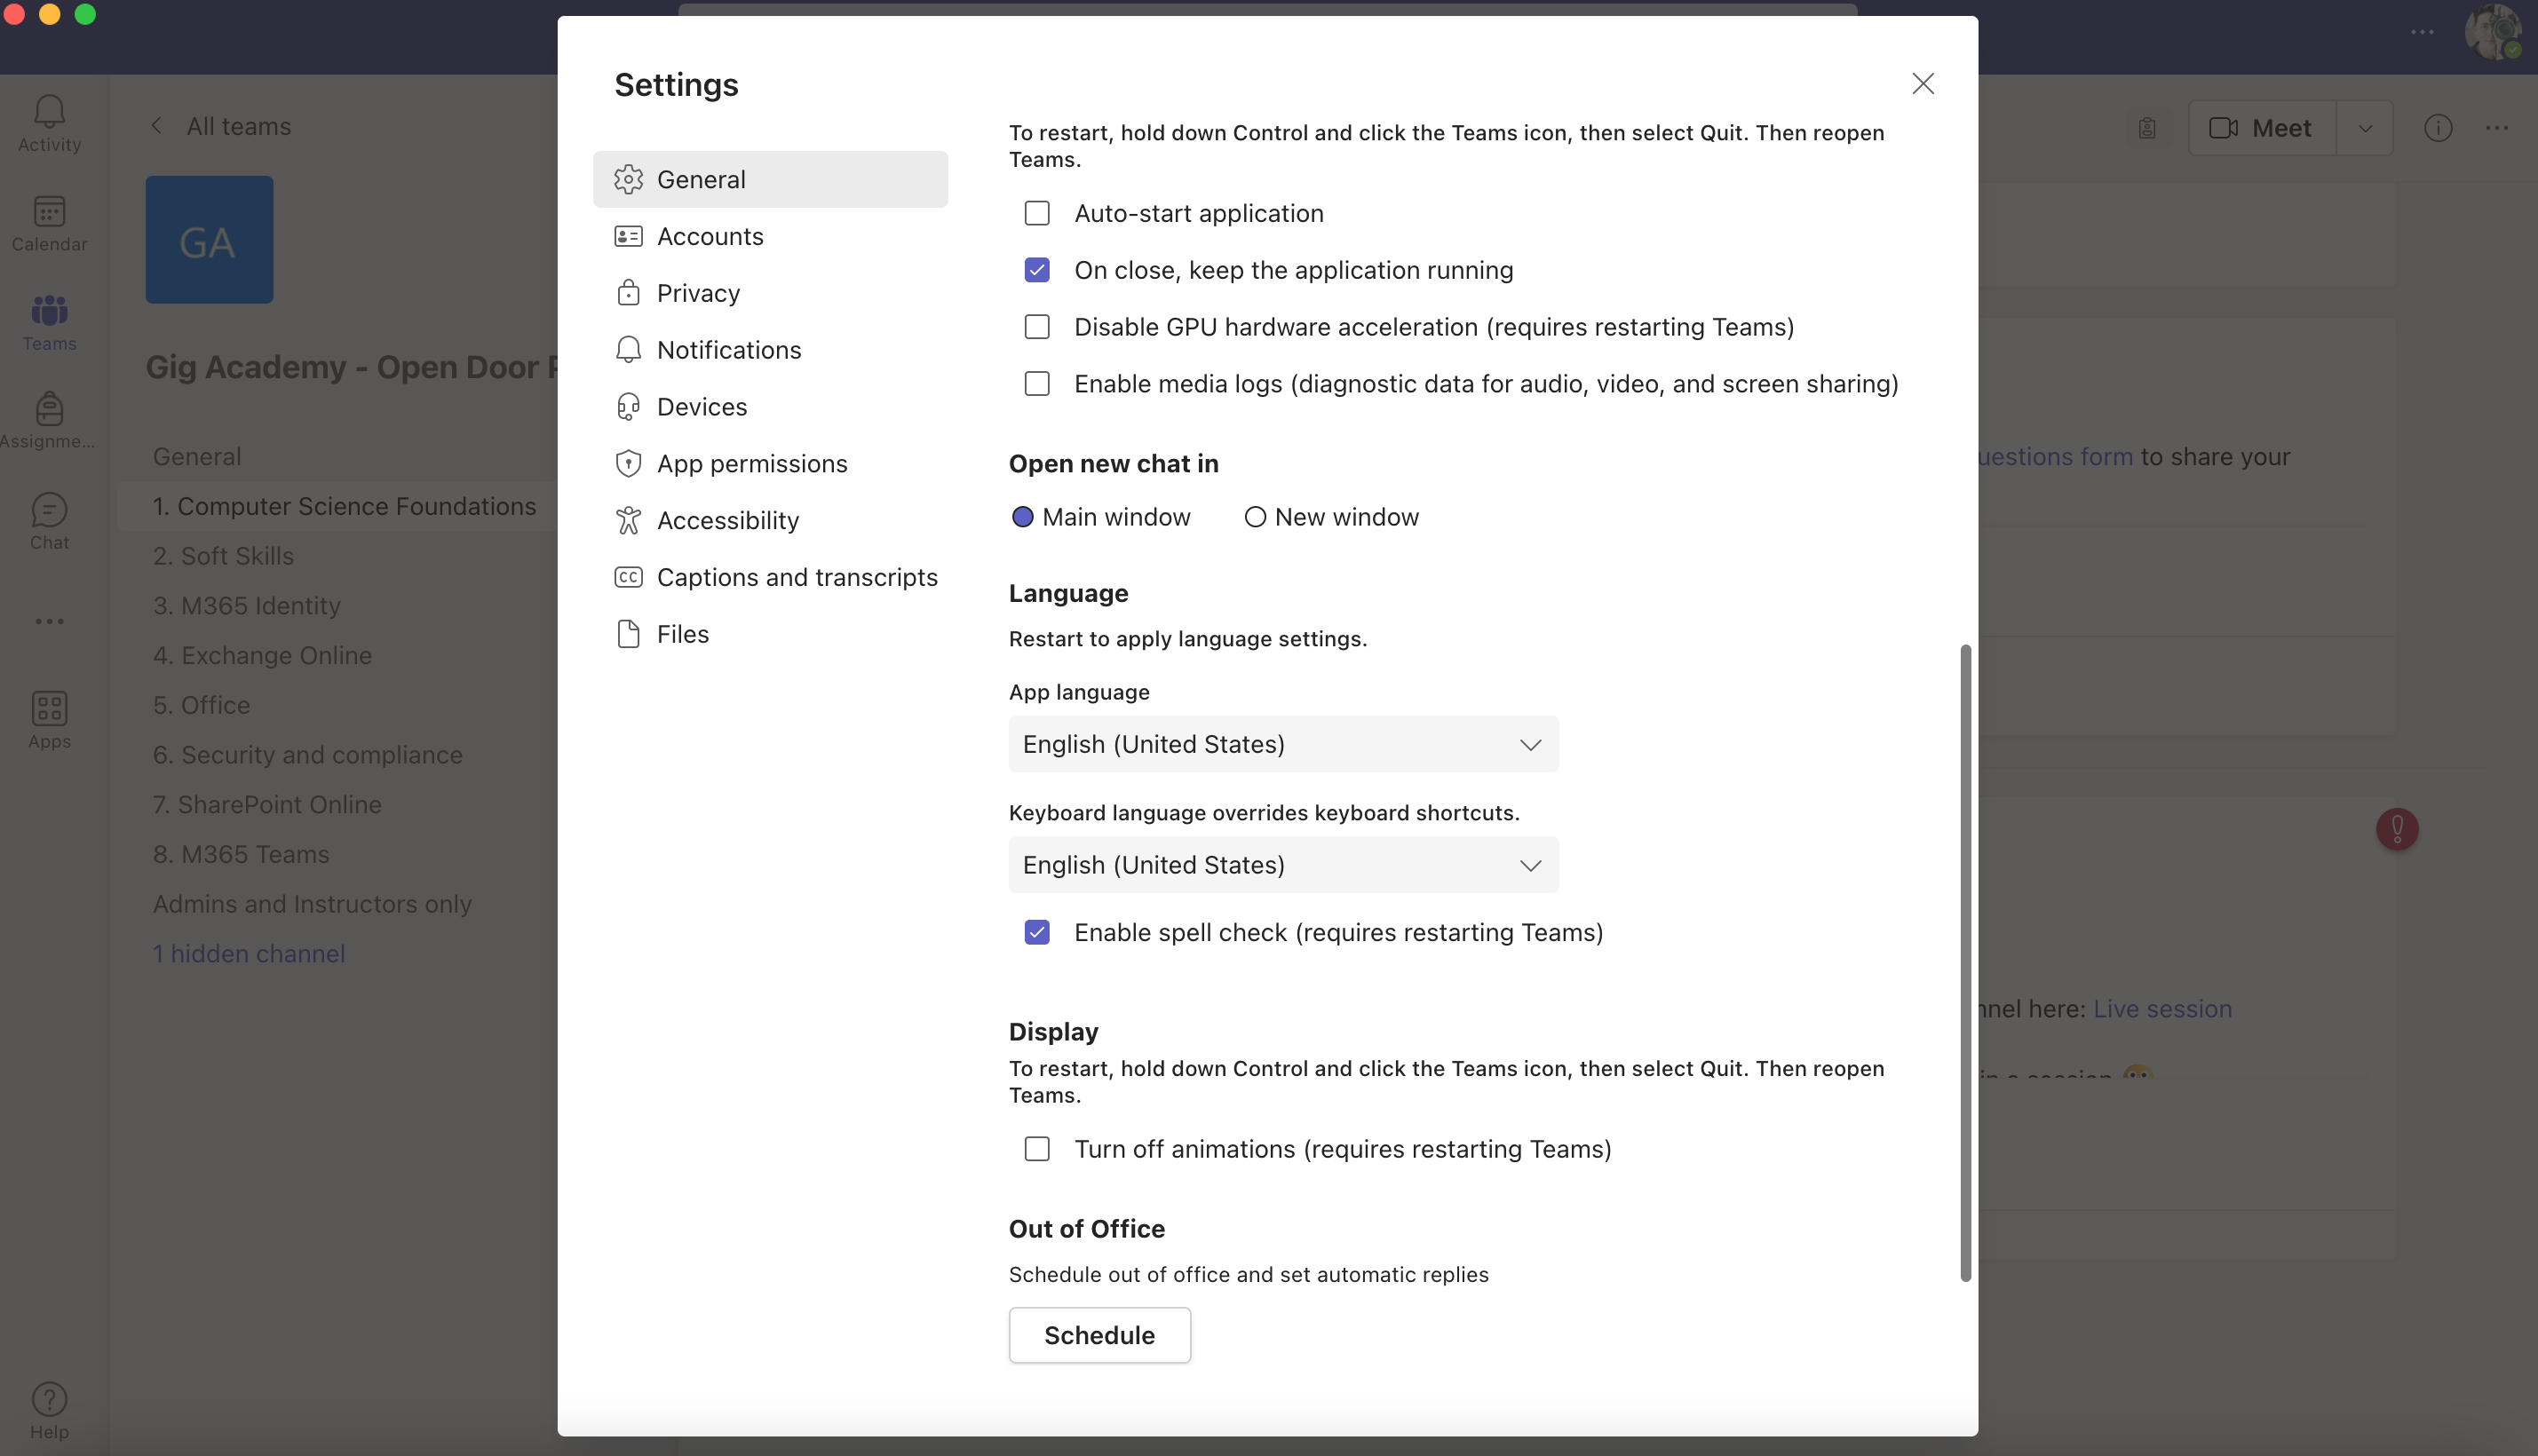This screenshot has width=2538, height=1456.
Task: Enable Auto-start application checkbox
Action: tap(1037, 213)
